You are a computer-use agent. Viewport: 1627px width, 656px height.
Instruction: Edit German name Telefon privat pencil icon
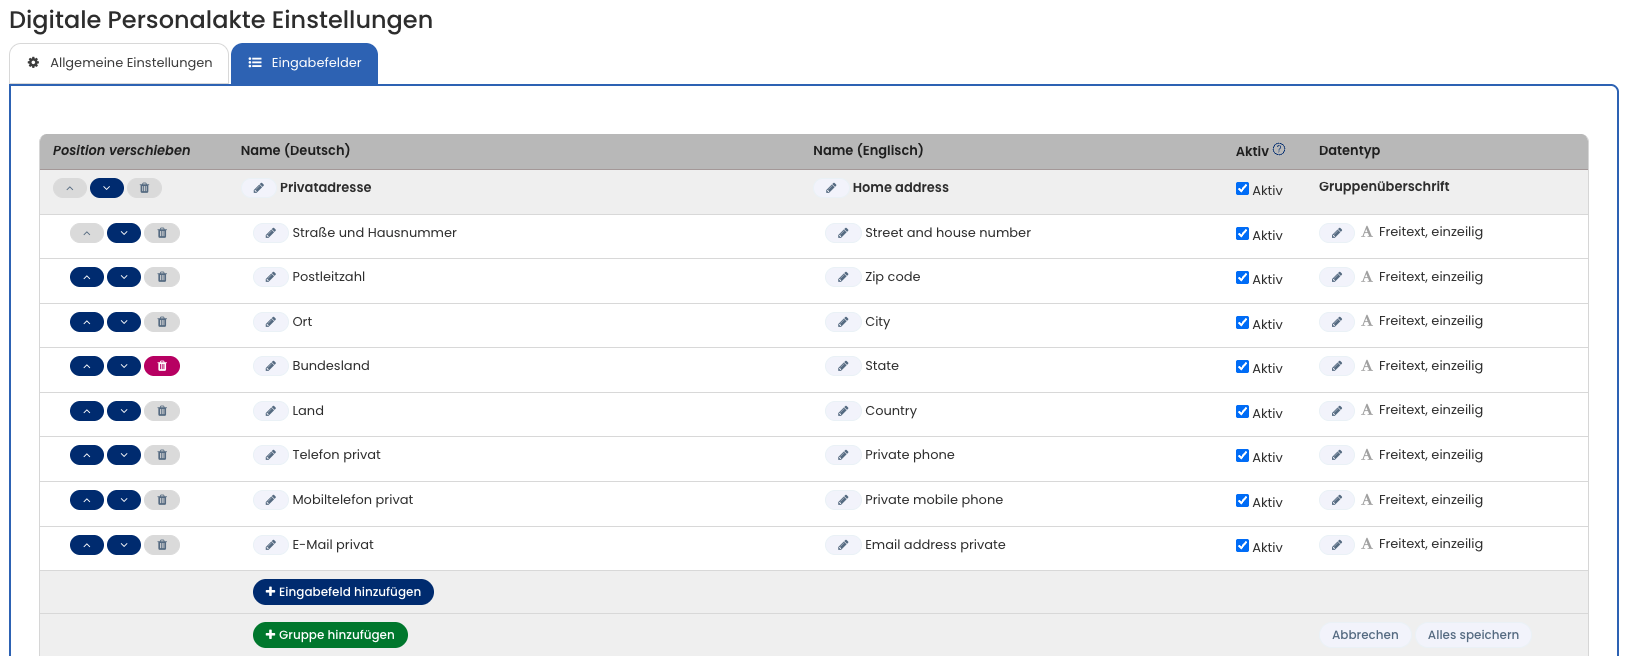[x=270, y=455]
